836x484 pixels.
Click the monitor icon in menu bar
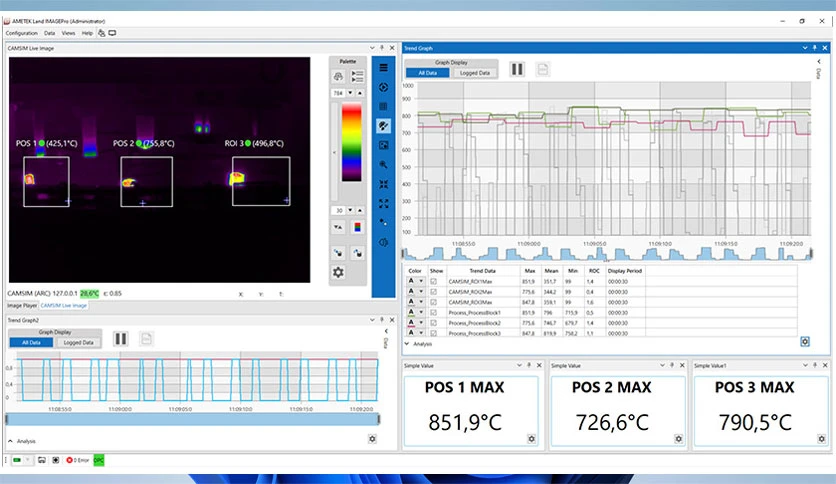tap(112, 33)
